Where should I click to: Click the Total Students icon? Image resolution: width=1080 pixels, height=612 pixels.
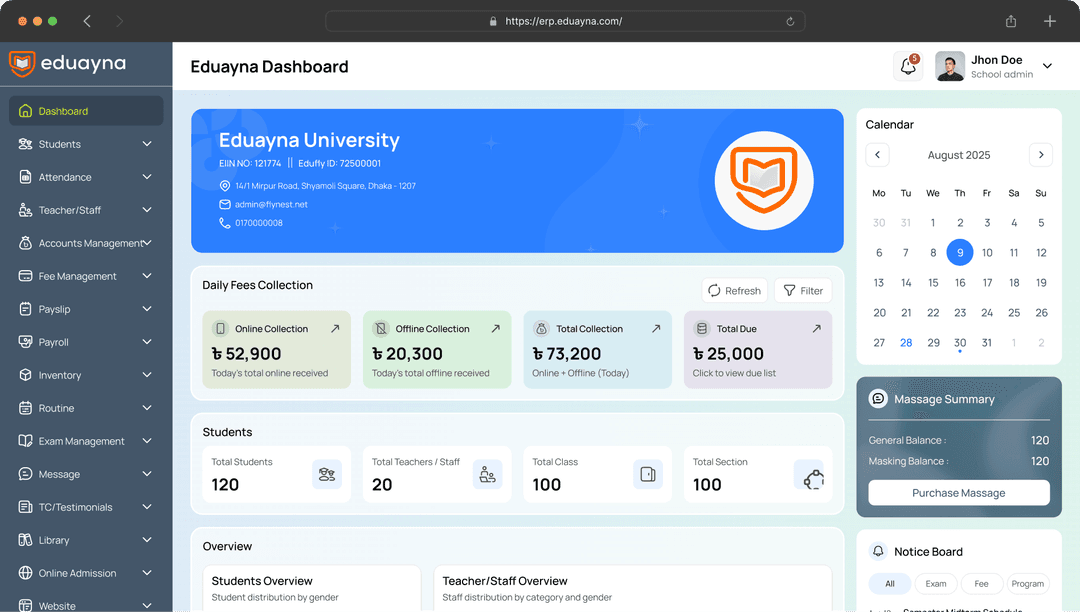[x=326, y=475]
